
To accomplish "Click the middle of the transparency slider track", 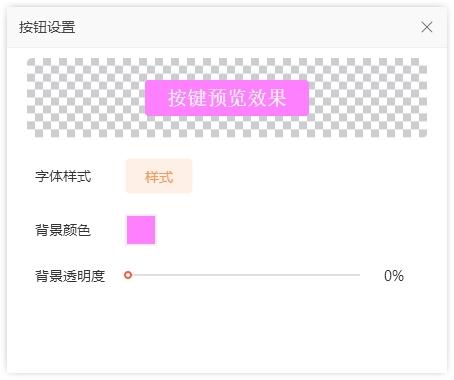I will (x=243, y=275).
